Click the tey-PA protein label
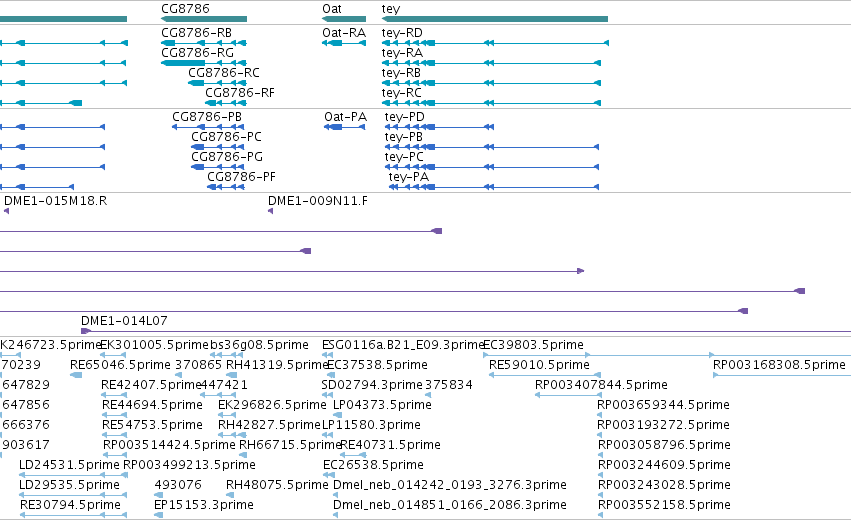Image resolution: width=851 pixels, height=520 pixels. [x=409, y=177]
